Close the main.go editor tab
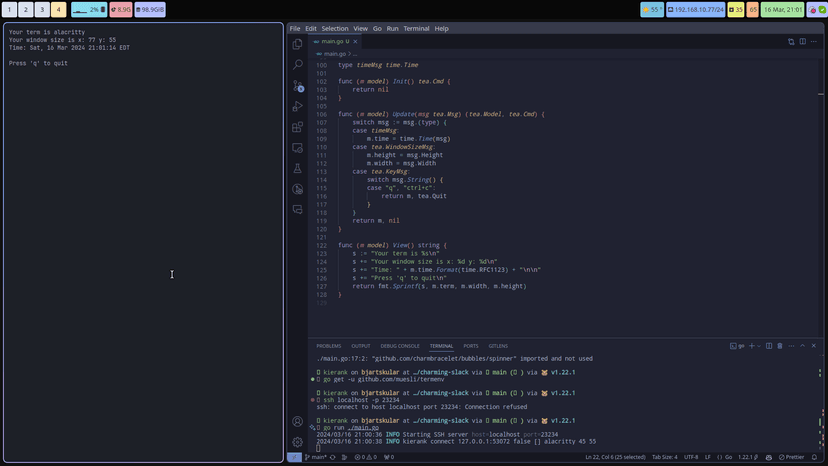Screen dimensions: 828x466 coord(355,42)
